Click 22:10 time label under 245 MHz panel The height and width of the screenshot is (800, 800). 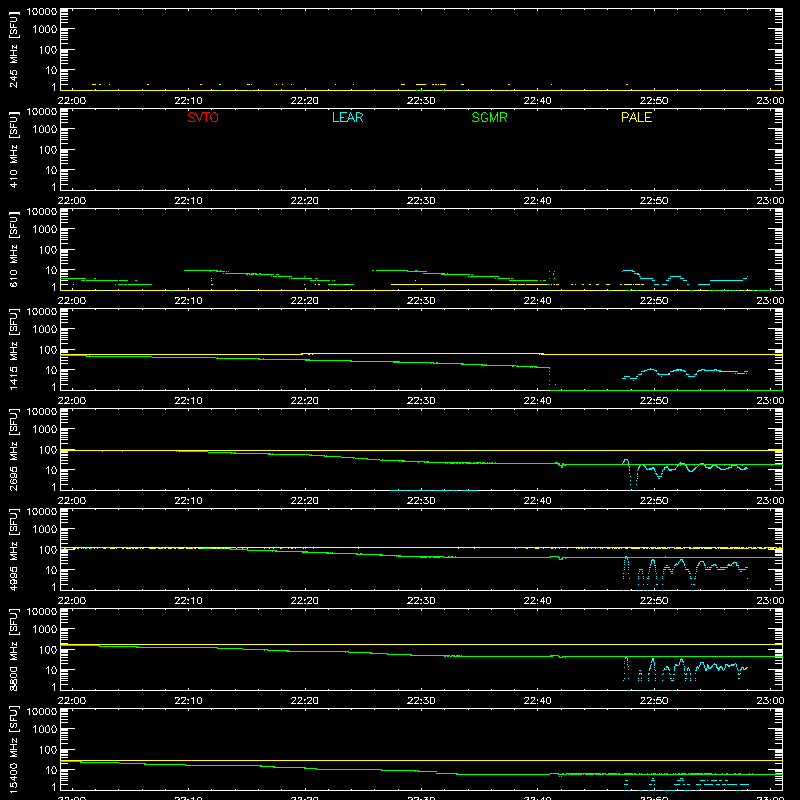pos(188,101)
